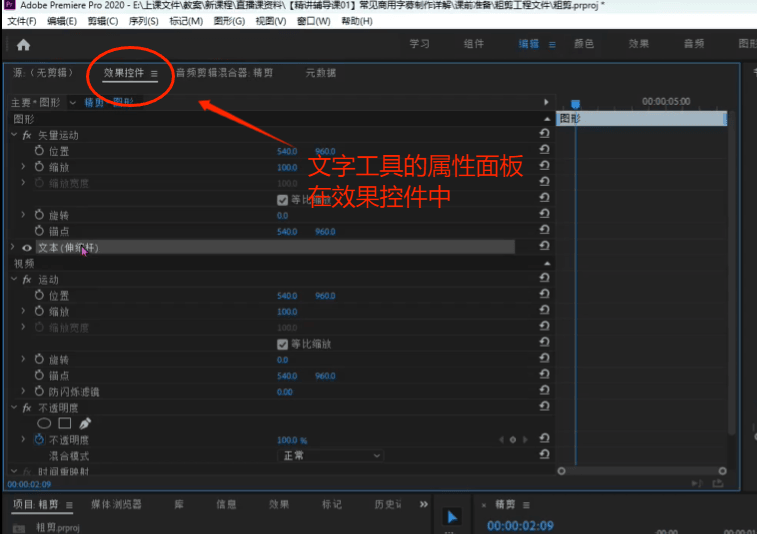Expand the text layer properties

(12, 247)
